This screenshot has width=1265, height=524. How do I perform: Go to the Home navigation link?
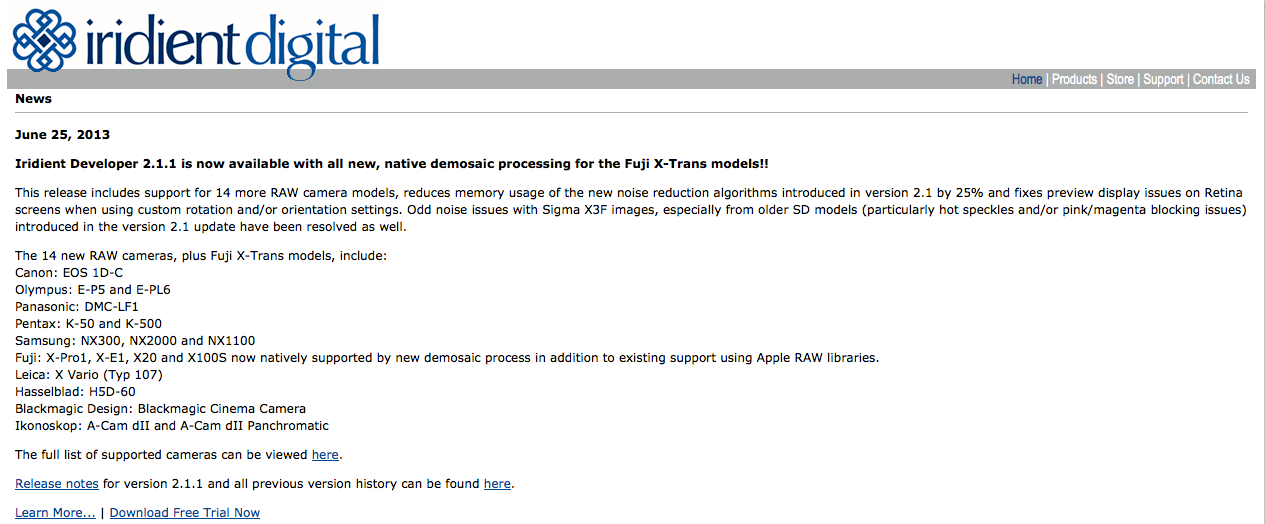click(1027, 79)
